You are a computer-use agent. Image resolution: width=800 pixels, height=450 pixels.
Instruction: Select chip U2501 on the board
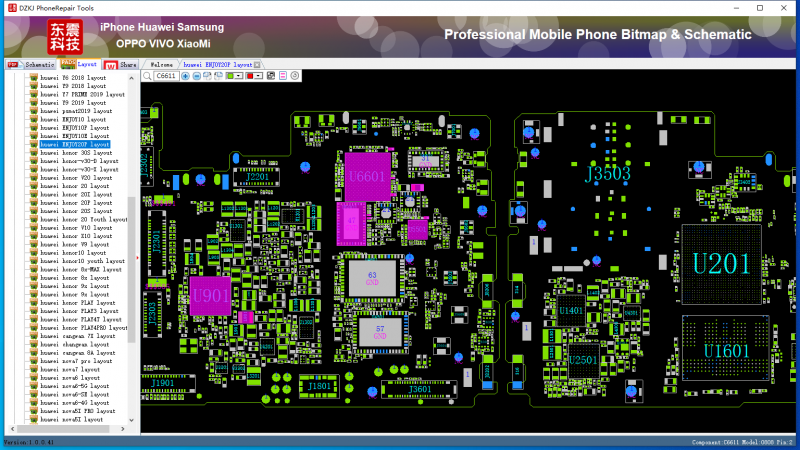click(x=583, y=360)
